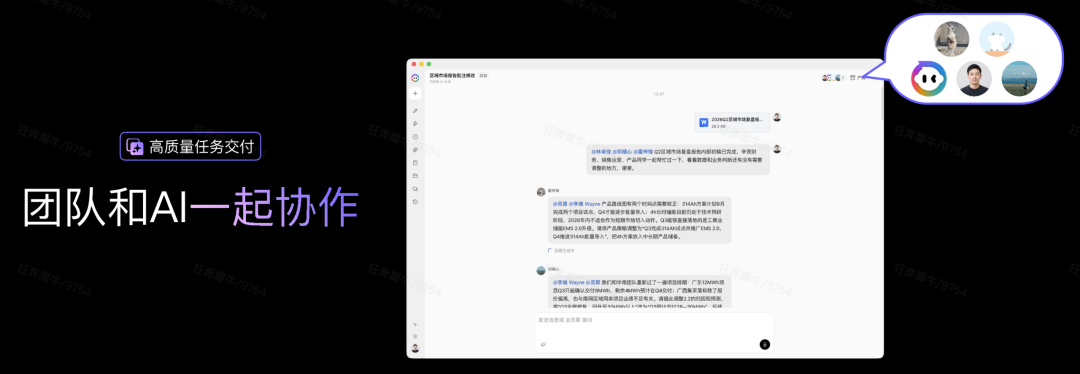Click the user profile avatar at sidebar bottom

[x=415, y=349]
